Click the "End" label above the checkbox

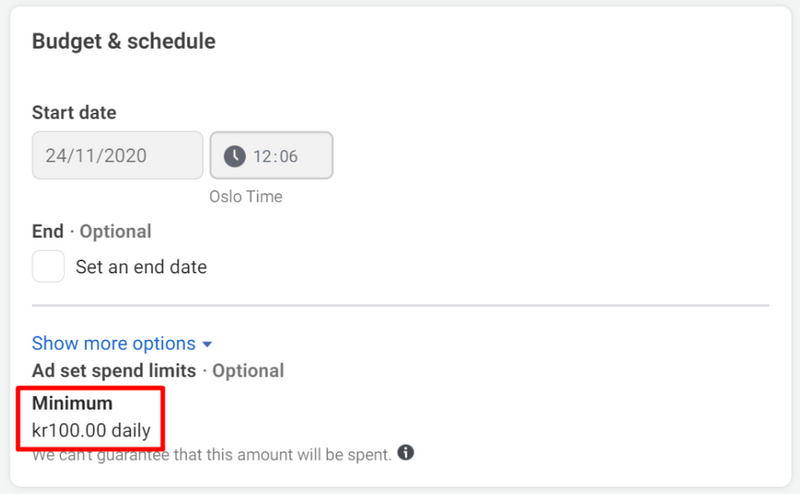48,231
